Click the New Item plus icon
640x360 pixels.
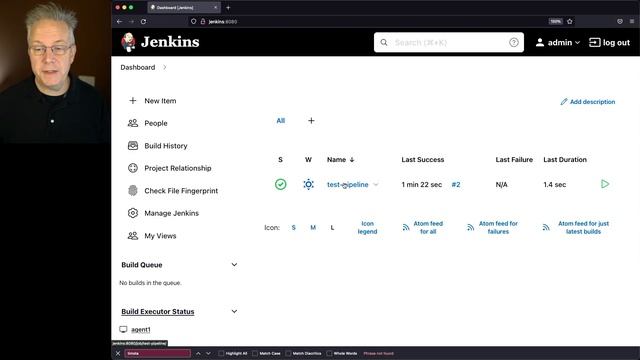tap(133, 100)
